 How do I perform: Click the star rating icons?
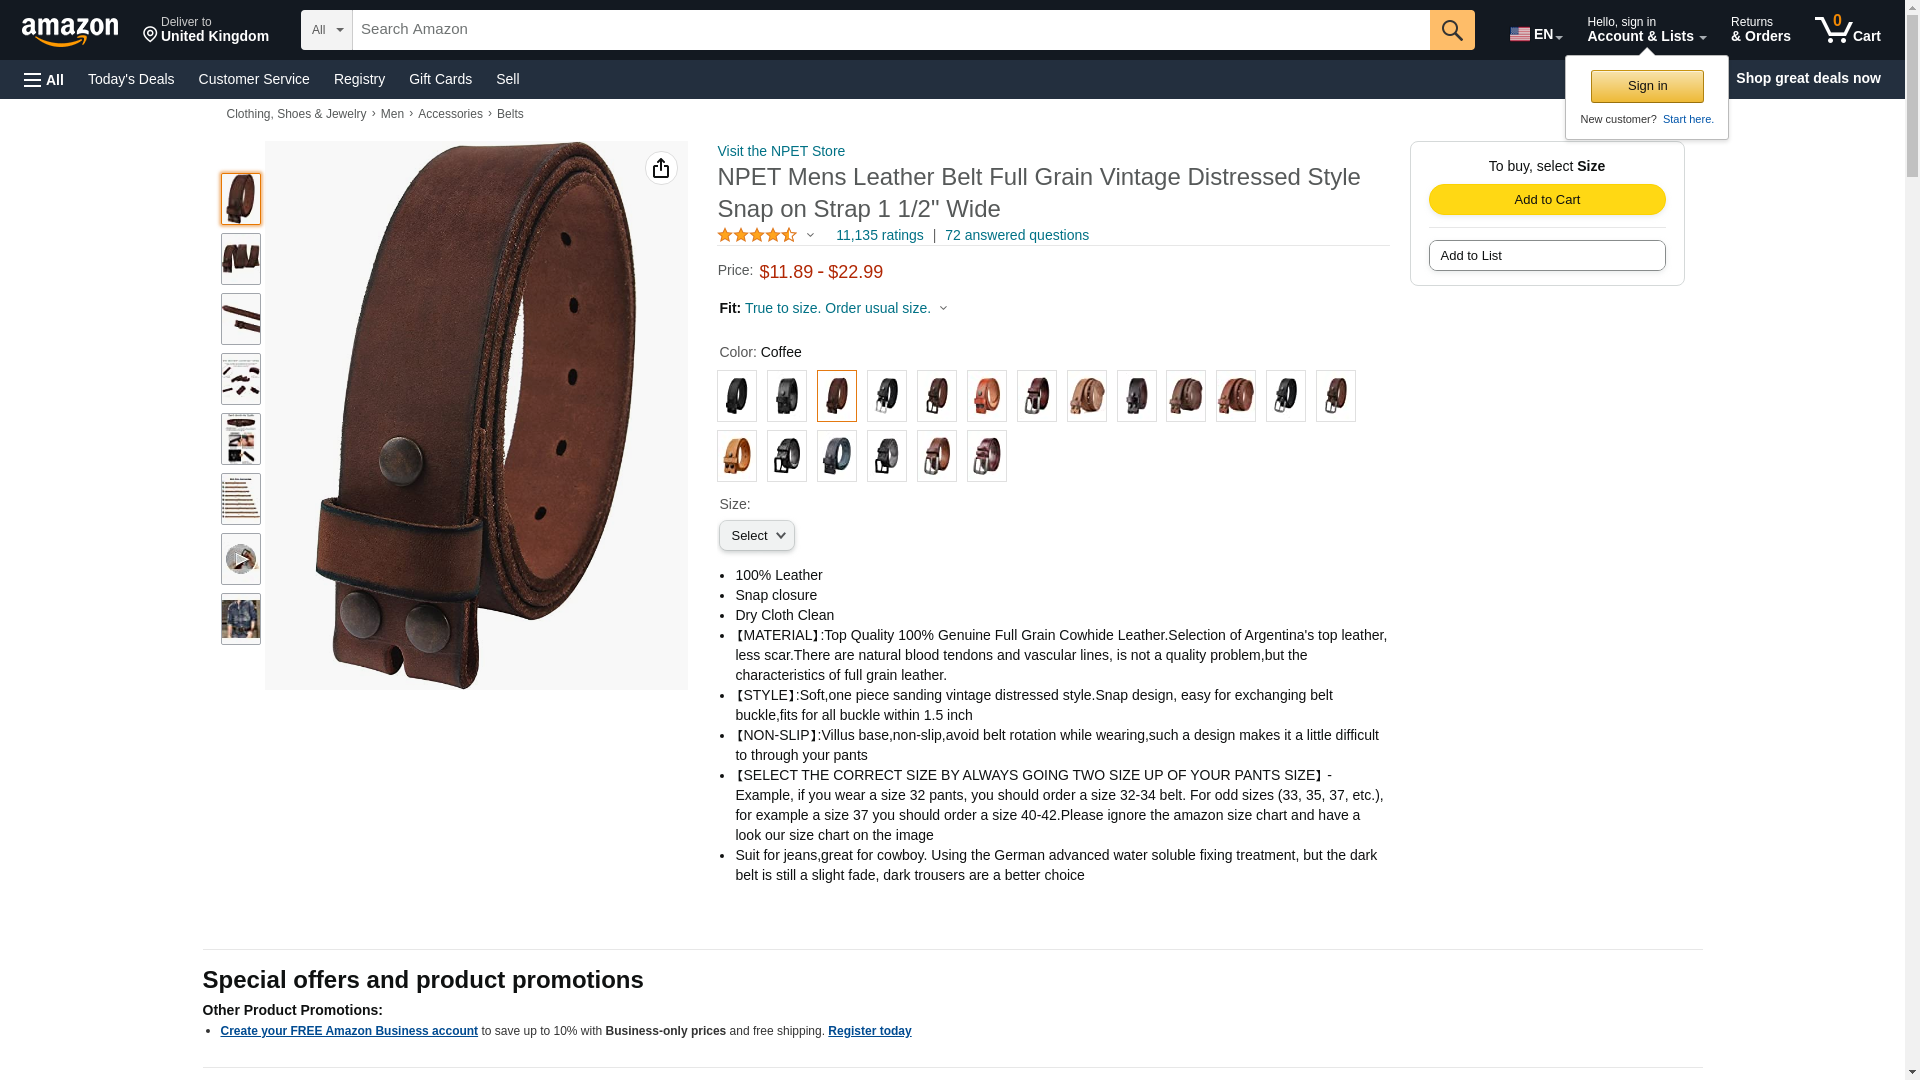click(x=757, y=235)
